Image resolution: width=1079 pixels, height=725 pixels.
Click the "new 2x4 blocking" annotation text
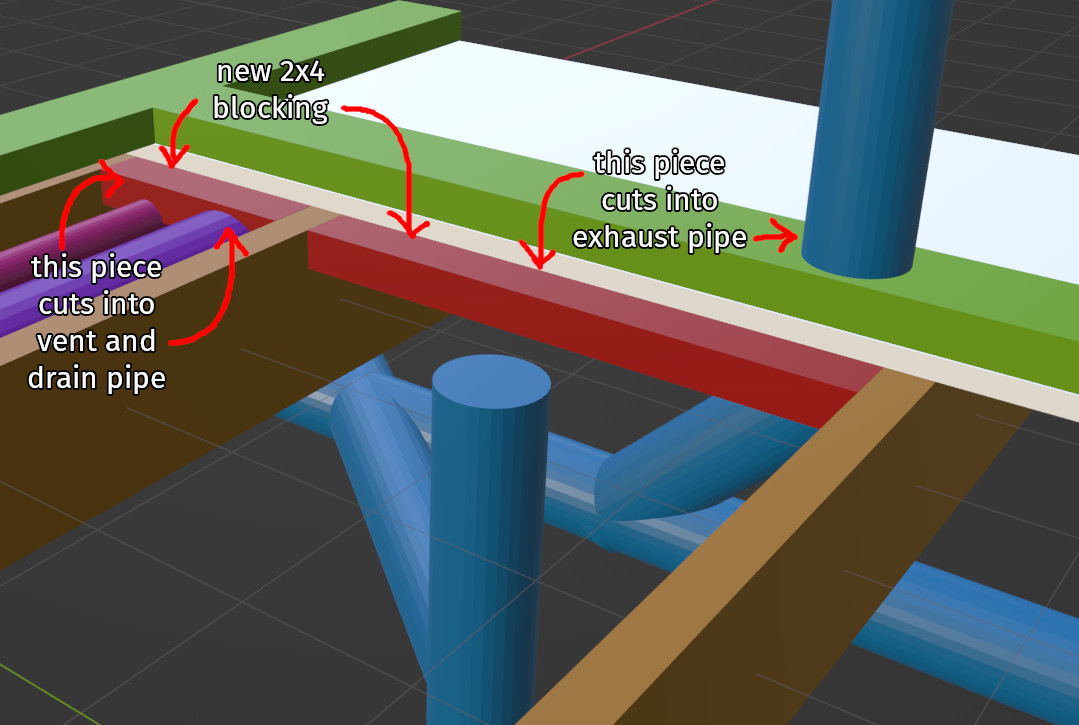click(270, 88)
